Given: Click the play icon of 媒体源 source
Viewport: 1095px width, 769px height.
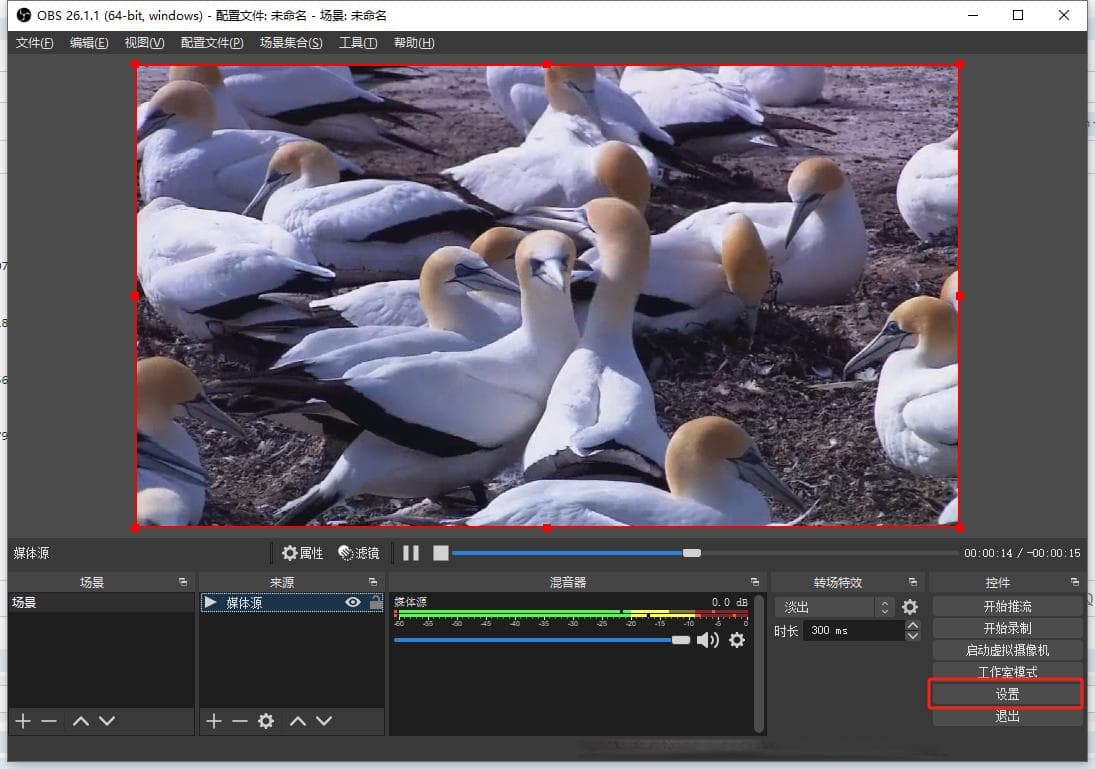Looking at the screenshot, I should [x=210, y=602].
